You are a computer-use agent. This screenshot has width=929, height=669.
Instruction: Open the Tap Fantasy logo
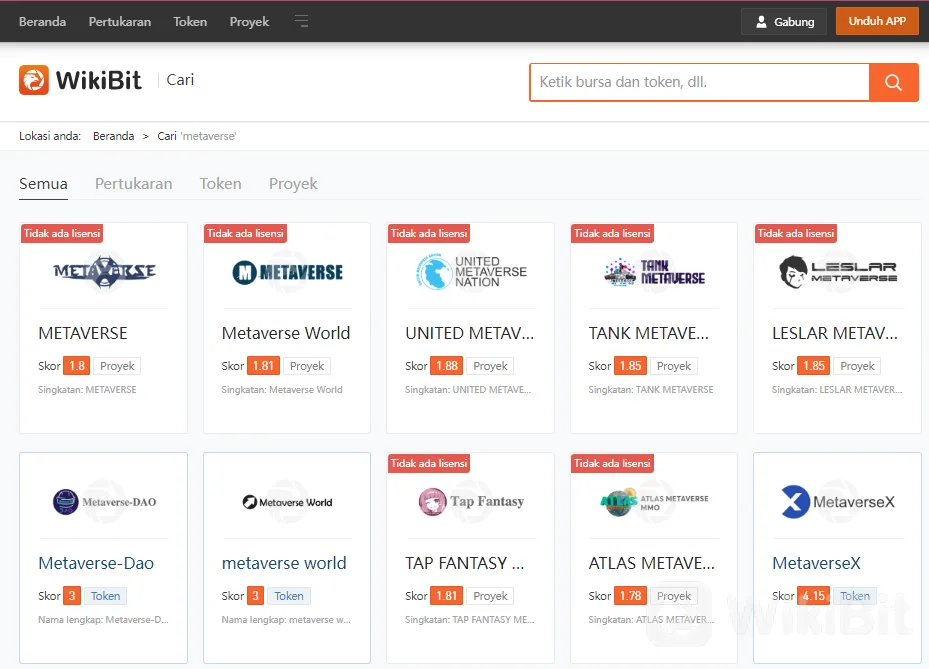[x=471, y=501]
